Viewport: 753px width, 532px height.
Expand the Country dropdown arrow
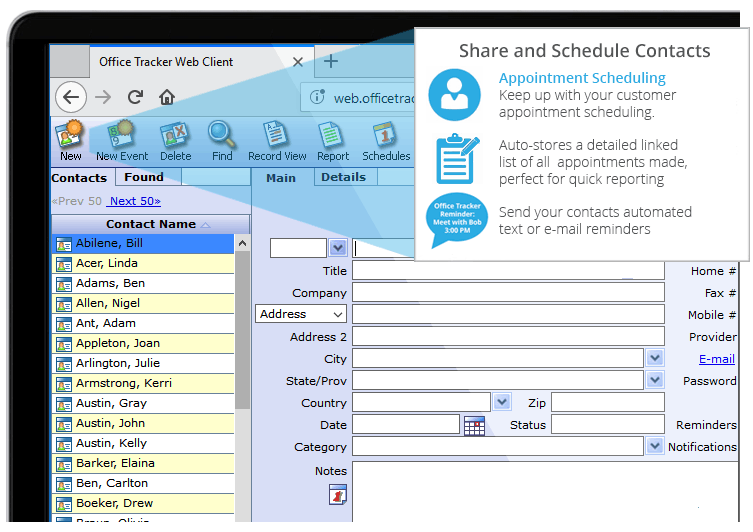(502, 401)
